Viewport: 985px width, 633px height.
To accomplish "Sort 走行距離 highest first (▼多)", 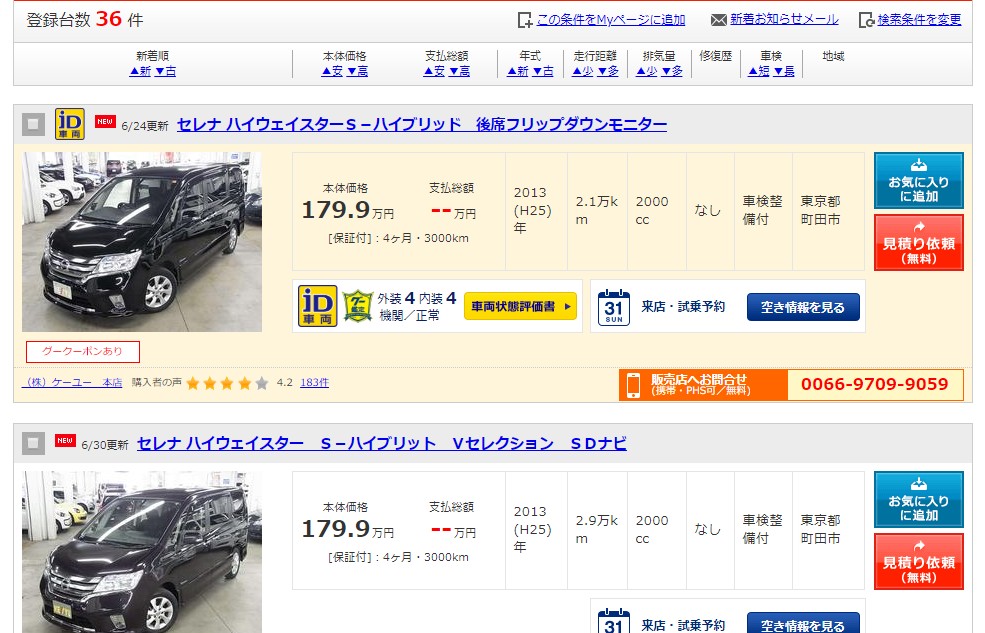I will (608, 71).
